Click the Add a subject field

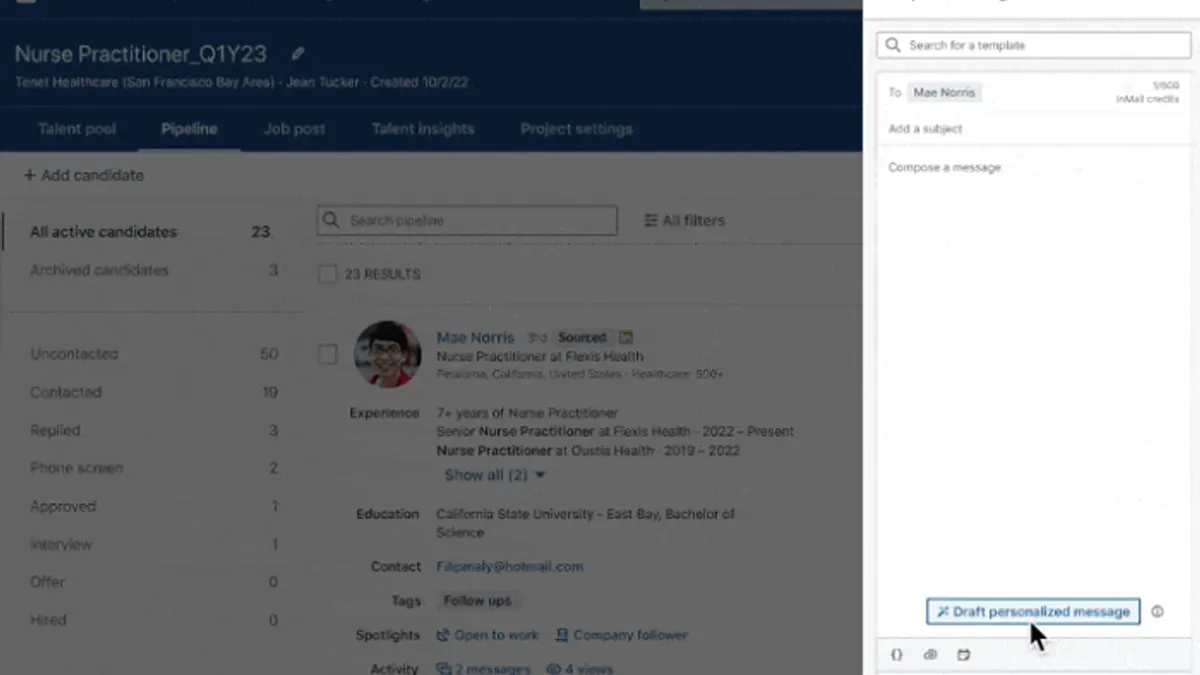1034,128
